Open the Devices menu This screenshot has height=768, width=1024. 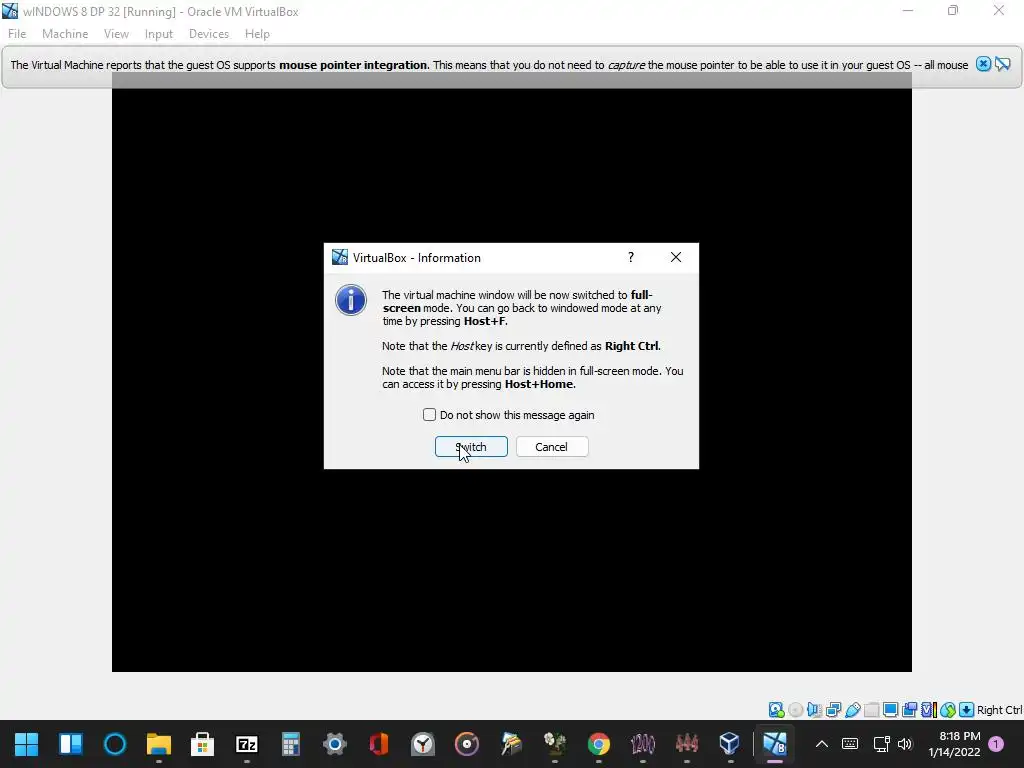point(209,34)
